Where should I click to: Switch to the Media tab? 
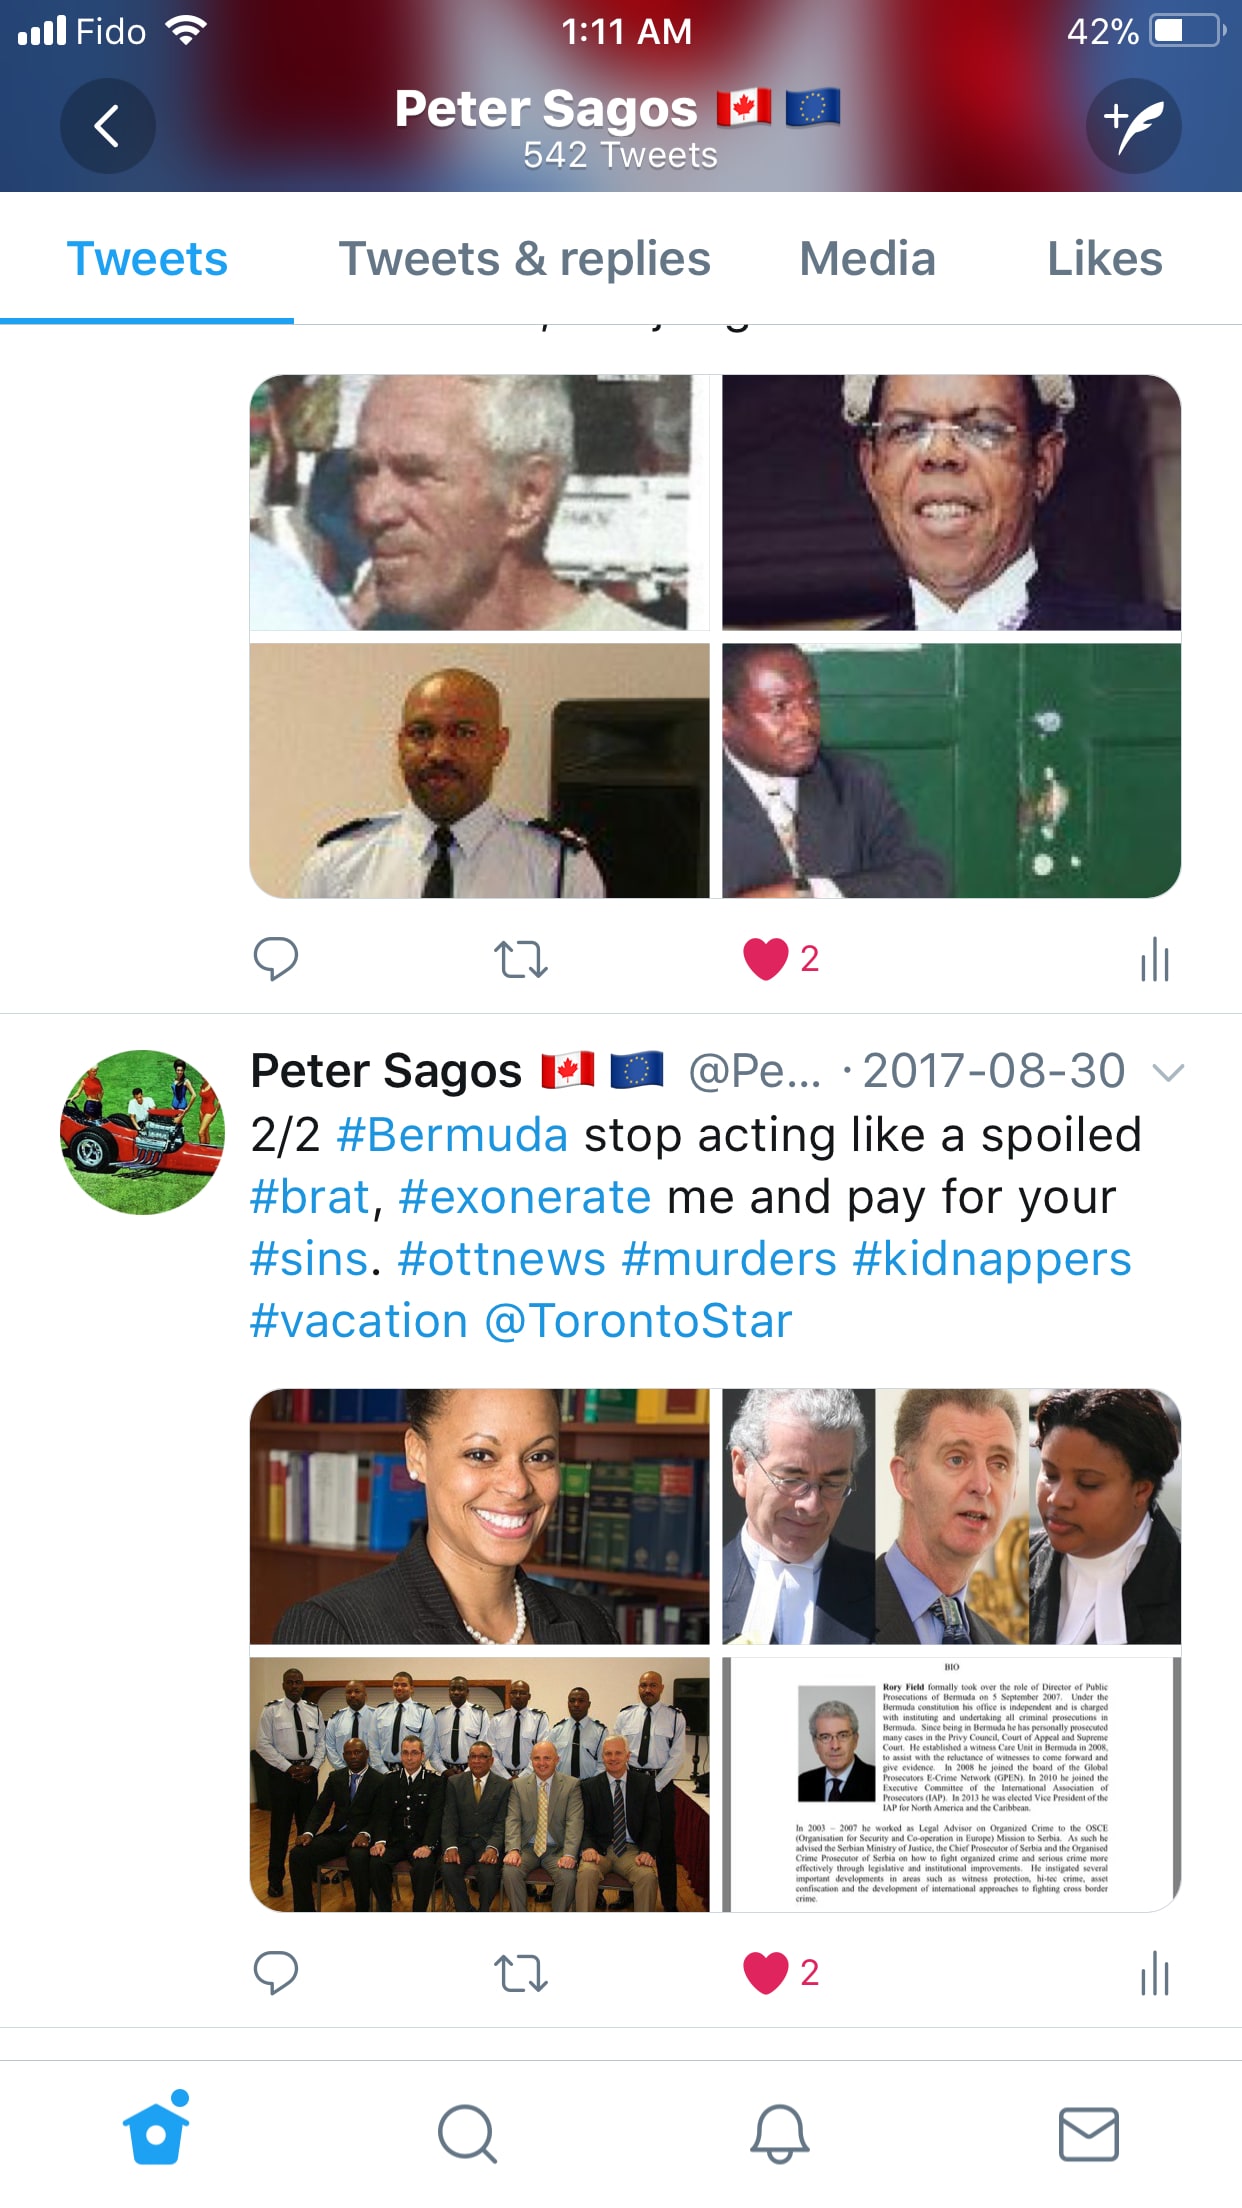coord(867,259)
